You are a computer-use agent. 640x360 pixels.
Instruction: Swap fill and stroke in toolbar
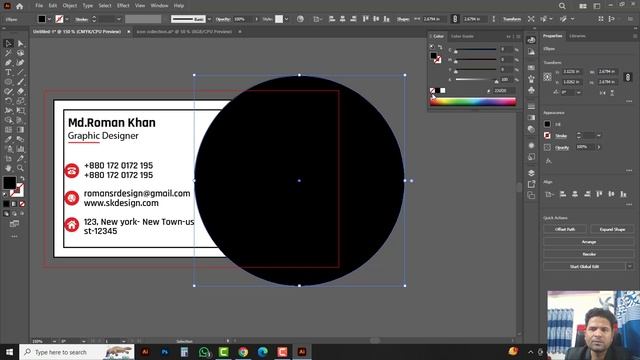coord(22,178)
